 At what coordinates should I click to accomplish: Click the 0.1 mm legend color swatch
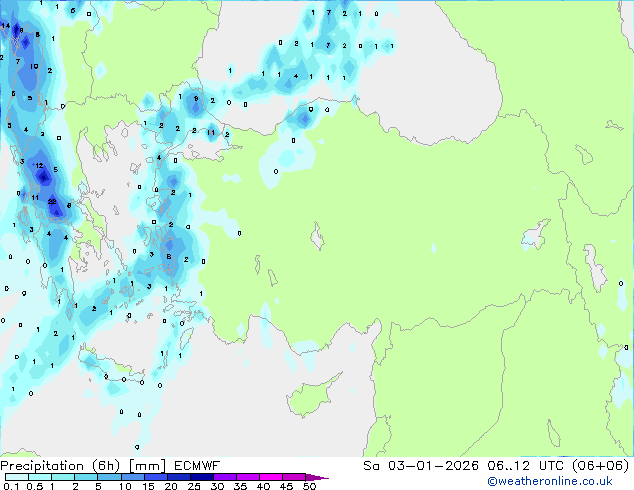click(x=17, y=477)
